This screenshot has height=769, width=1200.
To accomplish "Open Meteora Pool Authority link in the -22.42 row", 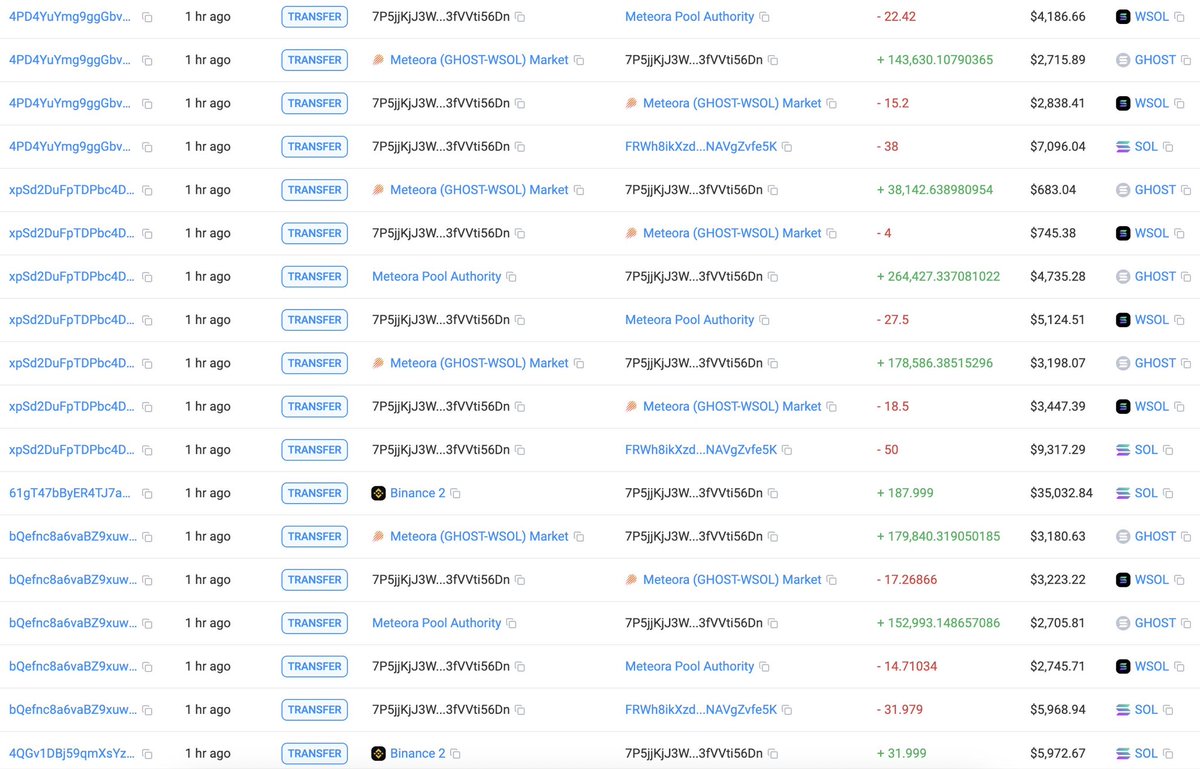I will point(689,17).
